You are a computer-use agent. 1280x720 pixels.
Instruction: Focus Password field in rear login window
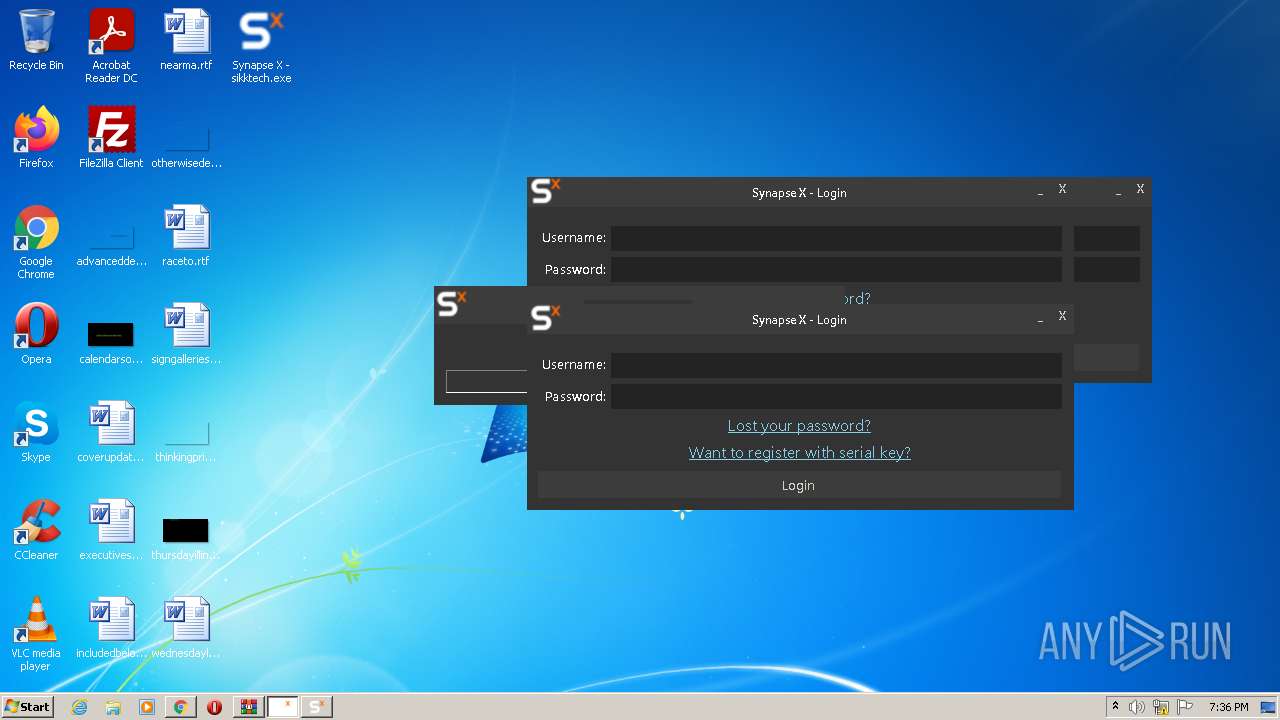(836, 270)
